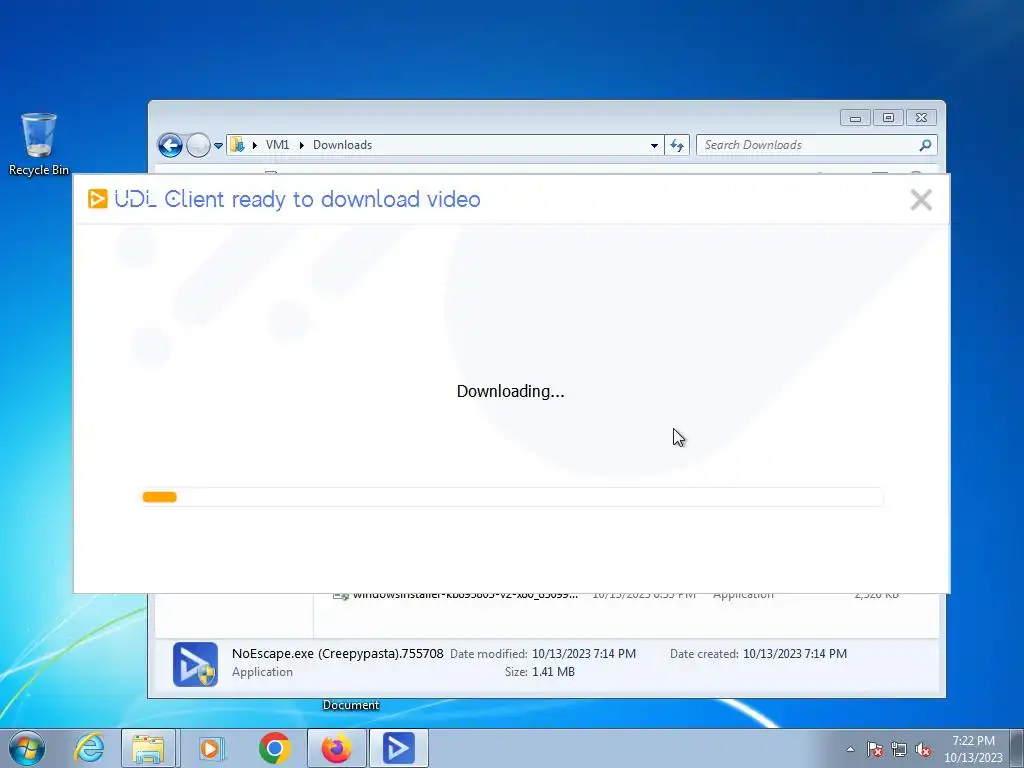
Task: Open the clock showing 7:22 PM
Action: (973, 749)
